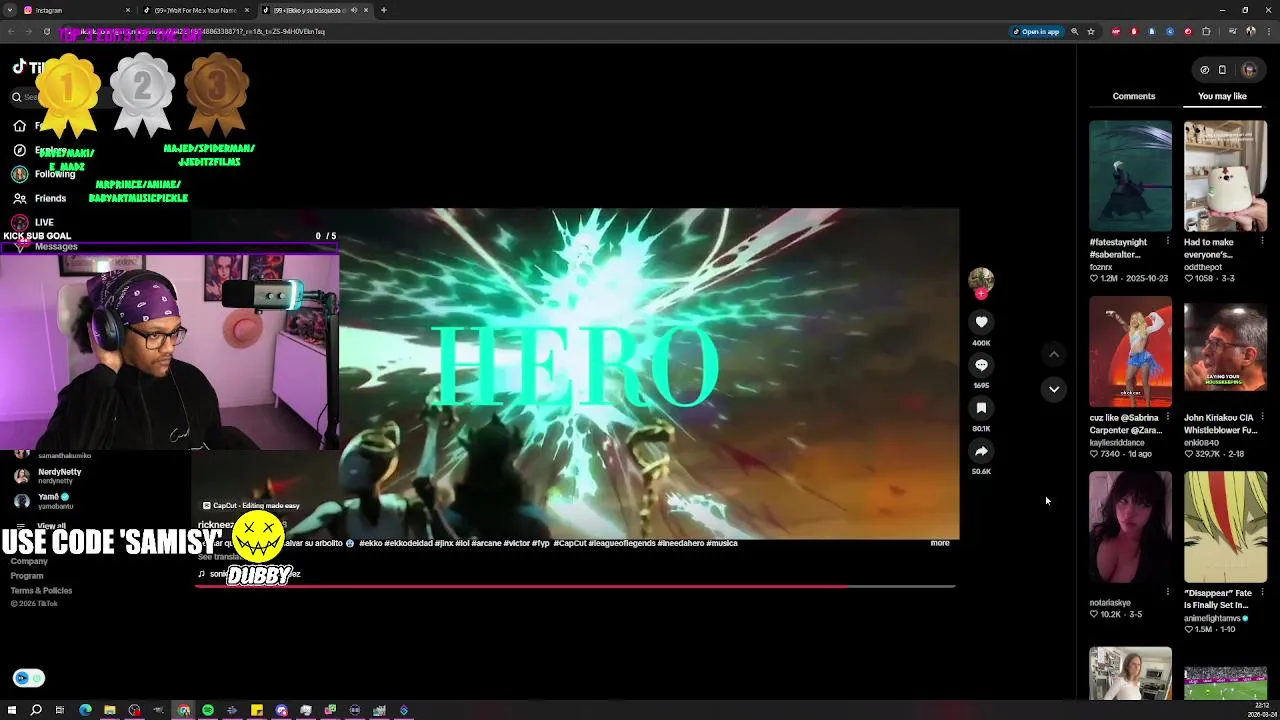The image size is (1280, 720).
Task: Open options for the Had to make everyone's video
Action: point(1262,242)
